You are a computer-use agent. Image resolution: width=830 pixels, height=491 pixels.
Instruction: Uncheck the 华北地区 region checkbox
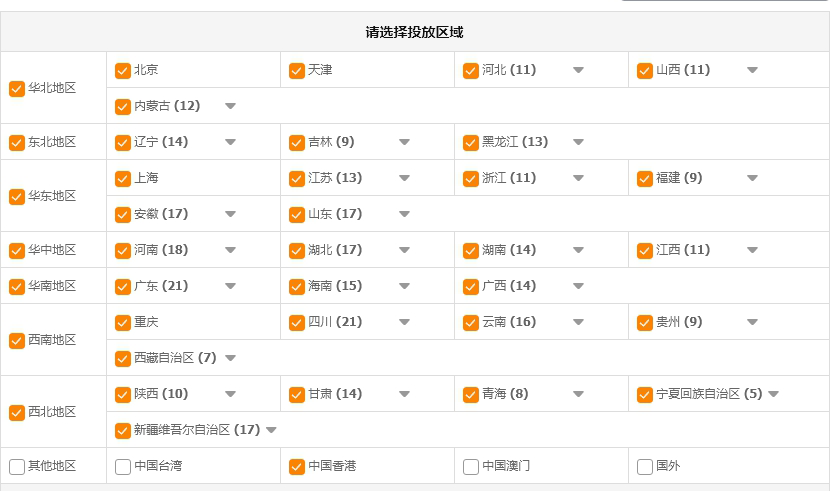tap(17, 89)
